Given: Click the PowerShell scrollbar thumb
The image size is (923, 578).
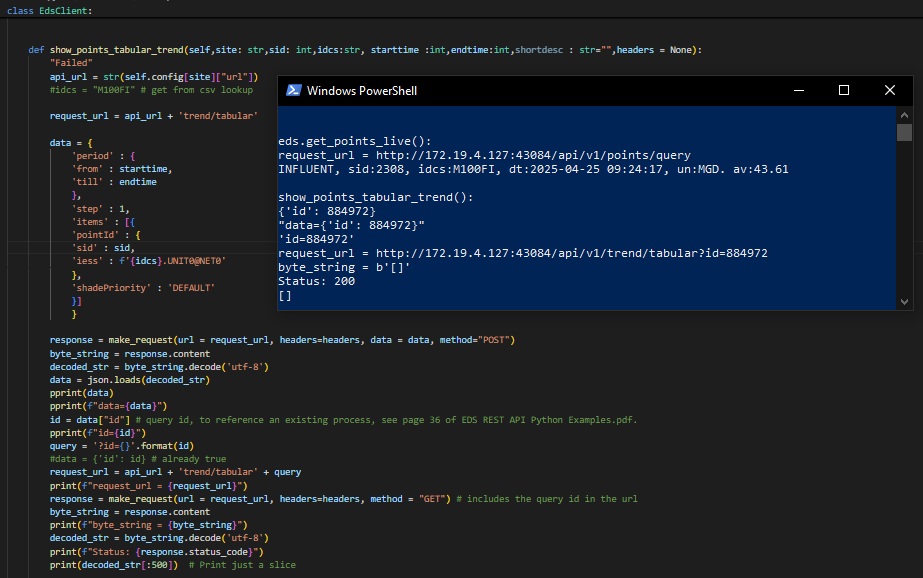Looking at the screenshot, I should tap(904, 133).
